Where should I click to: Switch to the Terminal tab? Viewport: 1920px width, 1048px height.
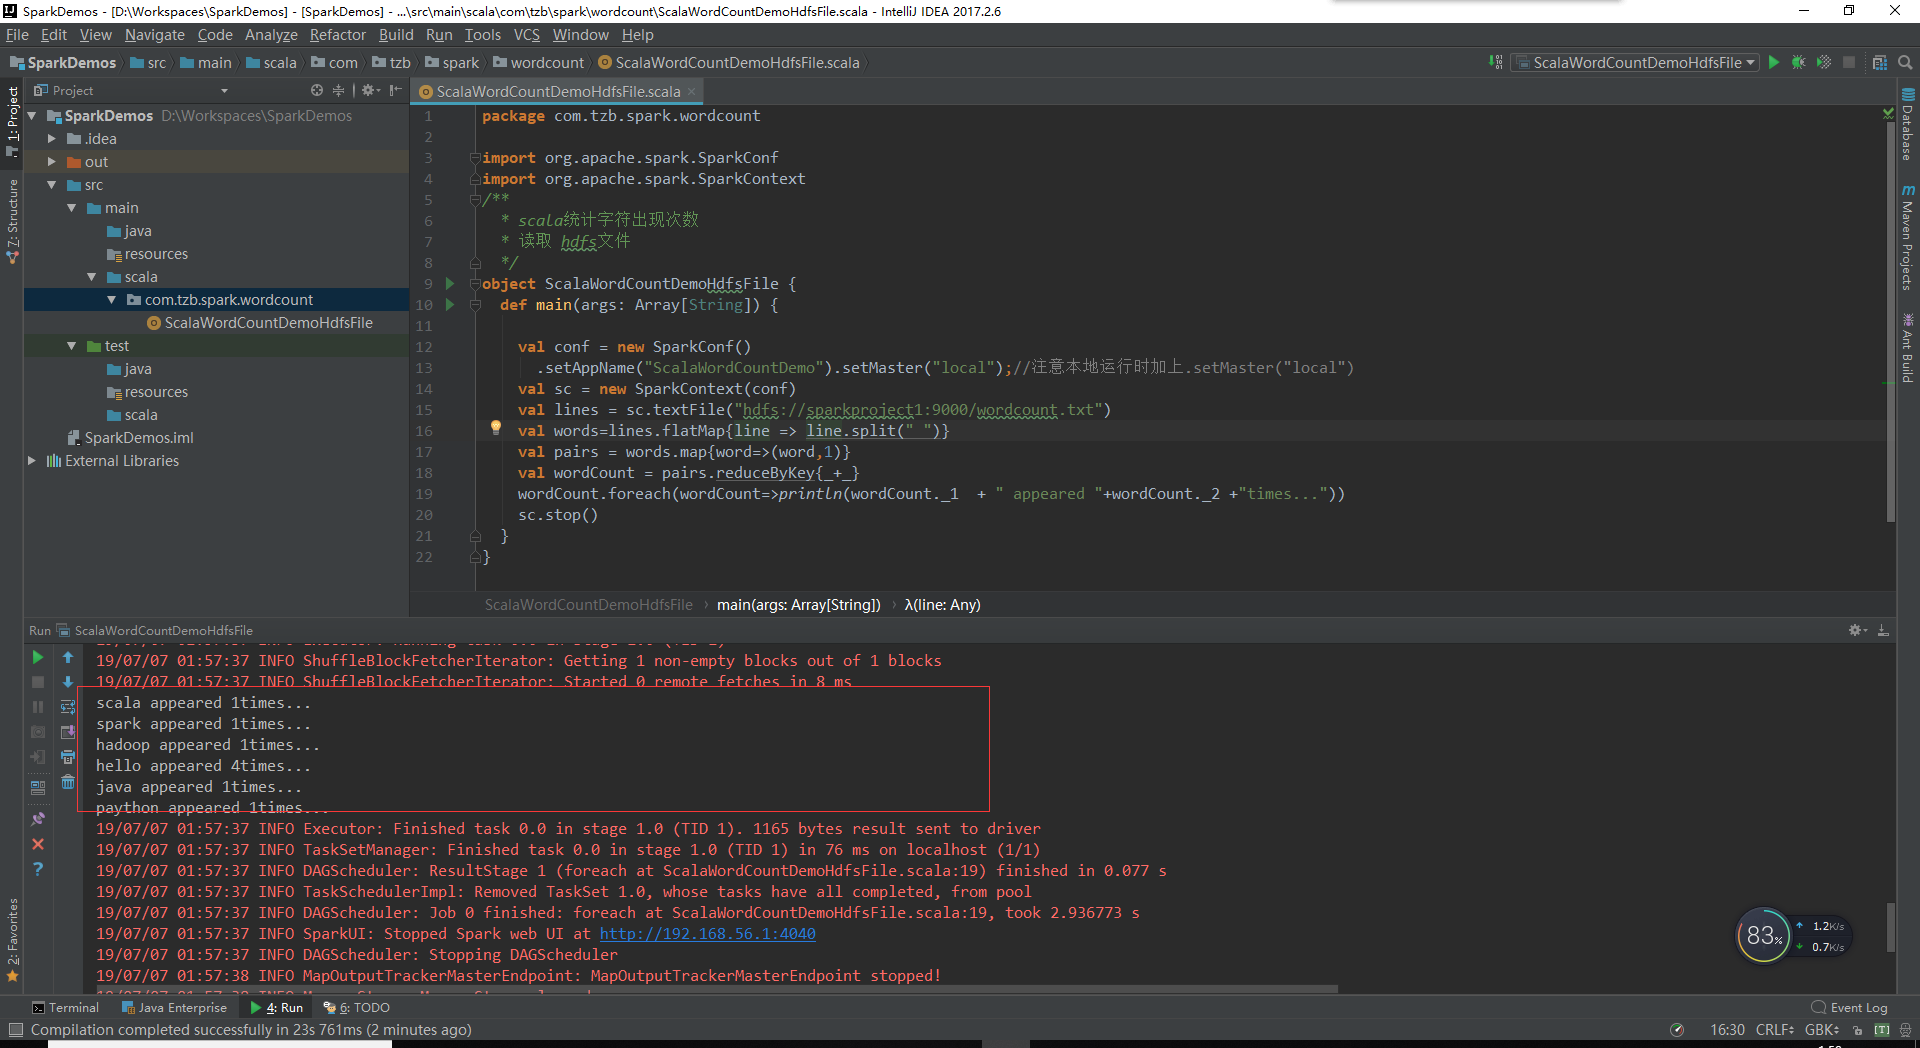point(65,1007)
